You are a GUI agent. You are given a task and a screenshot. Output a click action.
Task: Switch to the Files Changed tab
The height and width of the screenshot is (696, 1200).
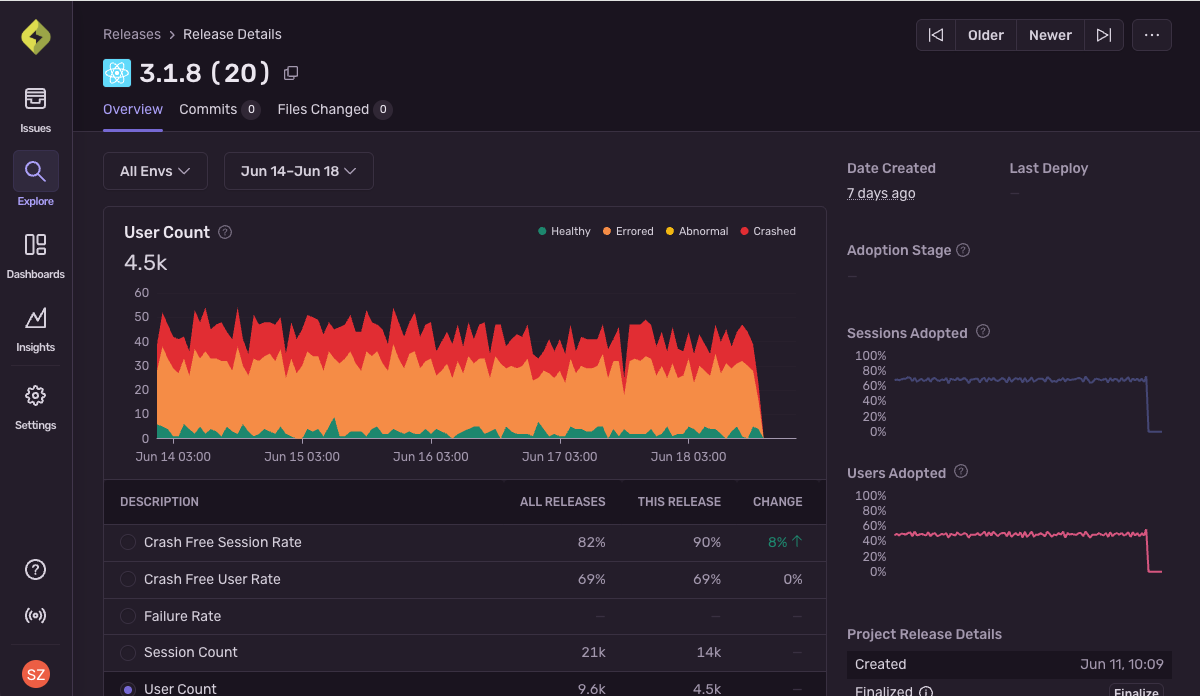click(x=325, y=109)
